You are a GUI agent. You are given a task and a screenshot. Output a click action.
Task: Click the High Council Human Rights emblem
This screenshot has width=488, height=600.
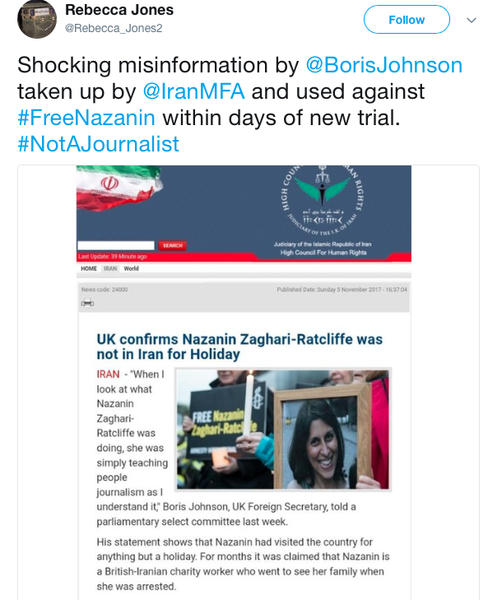coord(323,198)
